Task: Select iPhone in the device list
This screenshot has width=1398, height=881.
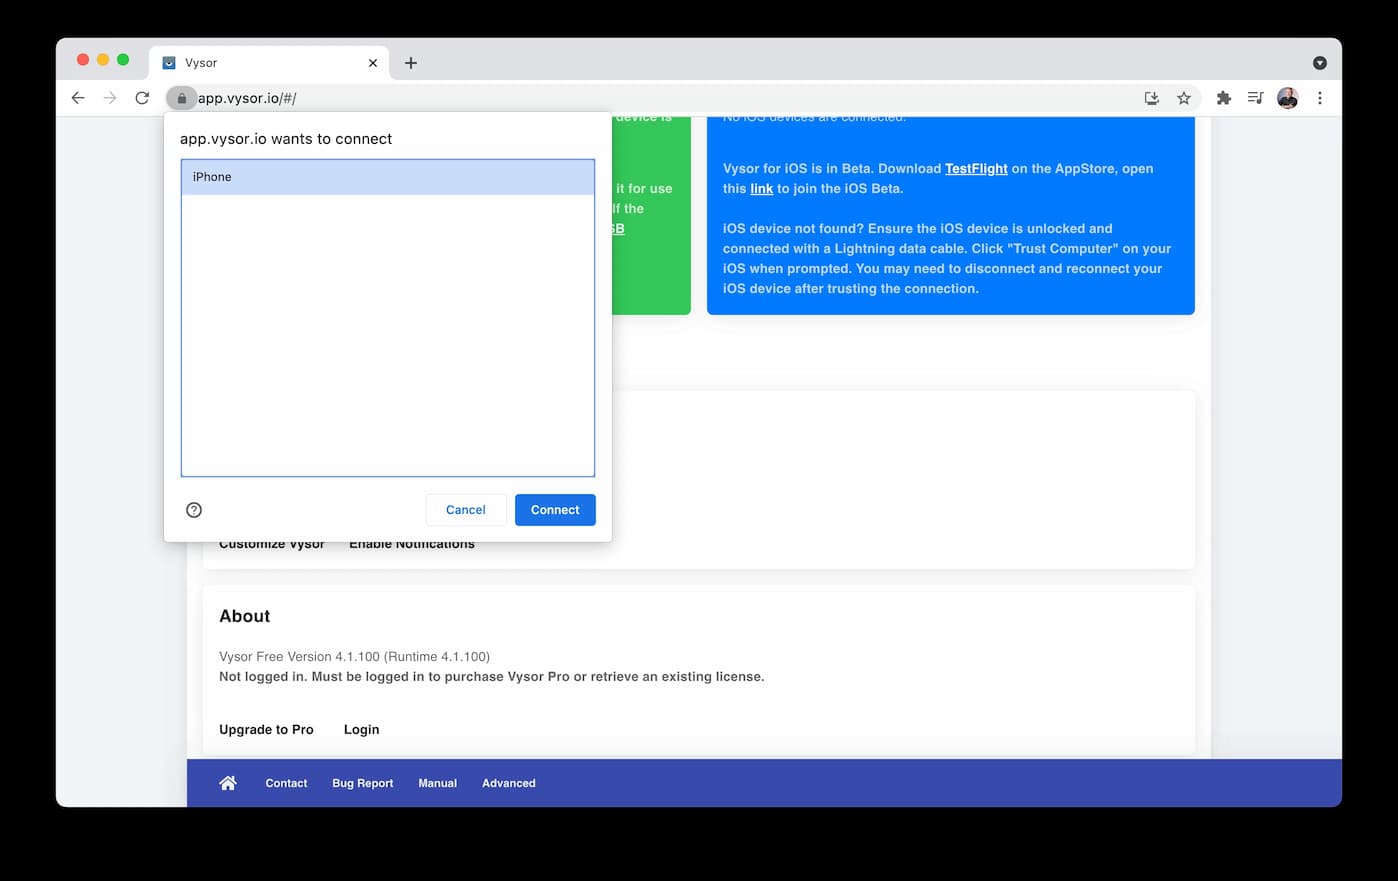Action: tap(387, 177)
